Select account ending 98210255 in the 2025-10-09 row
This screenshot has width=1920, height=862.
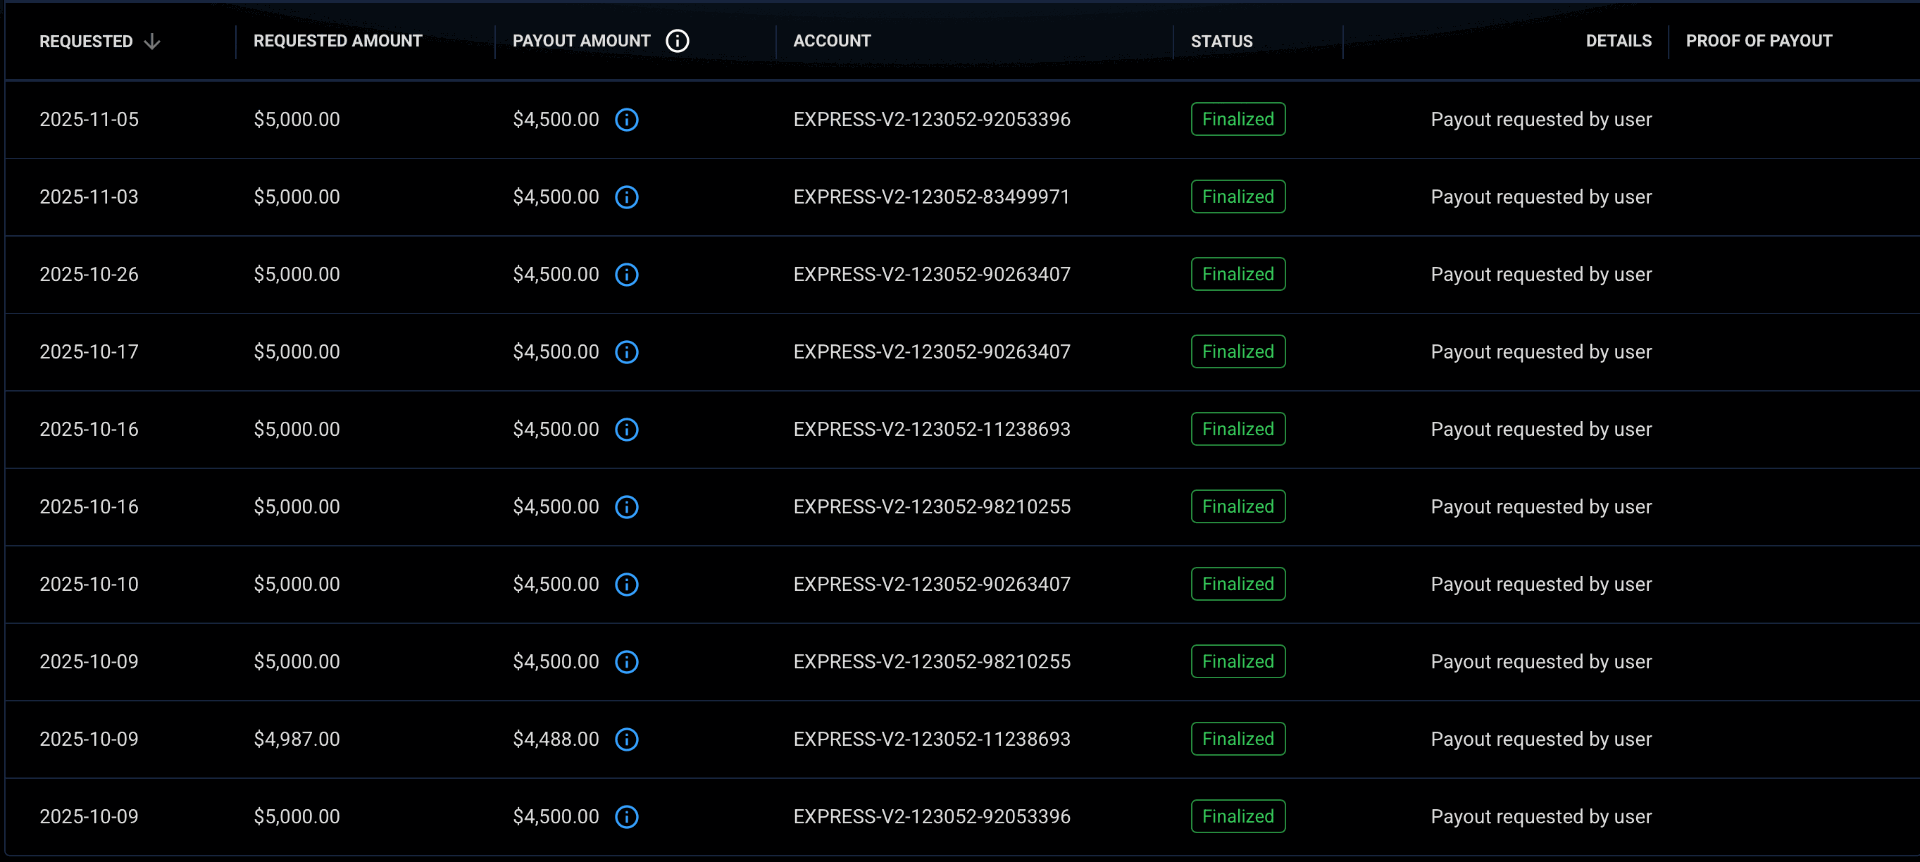click(932, 662)
